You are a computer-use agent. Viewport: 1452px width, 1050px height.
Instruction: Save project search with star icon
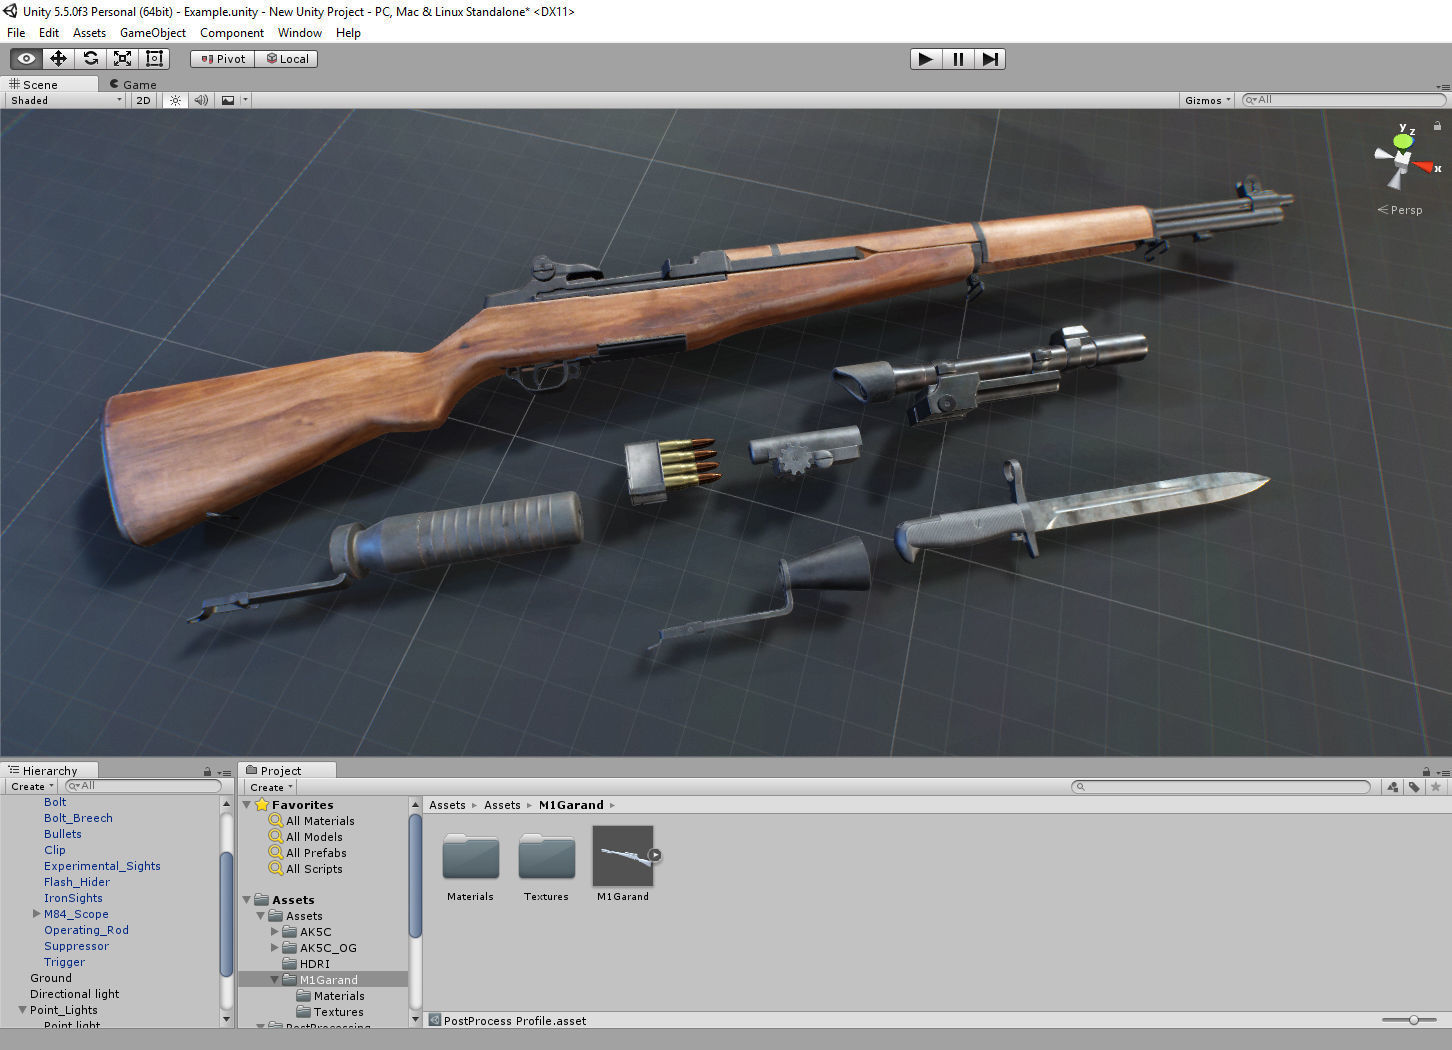[1436, 787]
